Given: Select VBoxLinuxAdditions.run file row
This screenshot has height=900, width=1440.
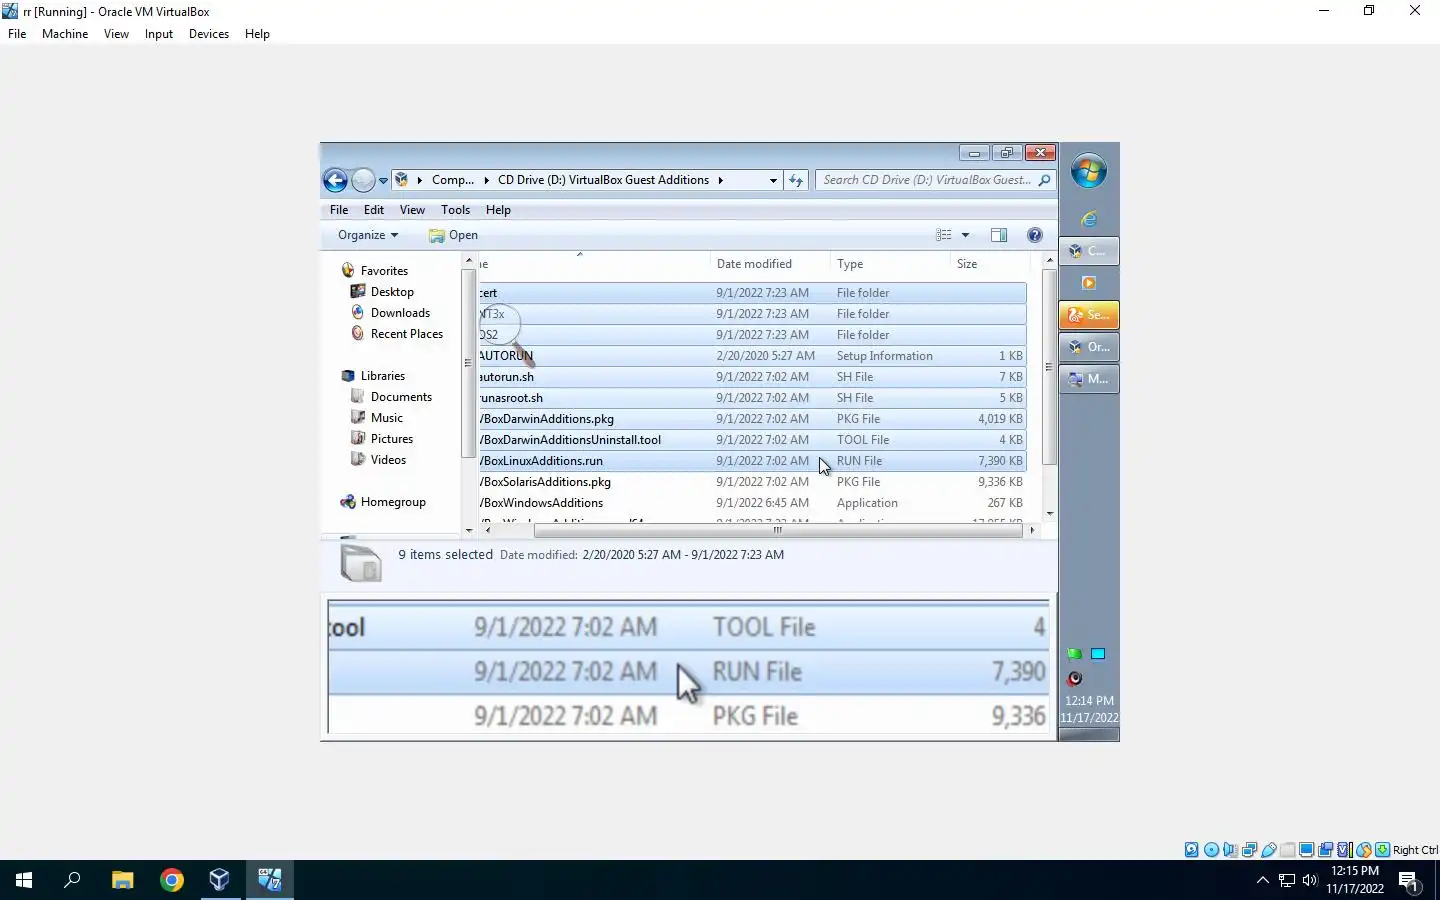Looking at the screenshot, I should tap(753, 461).
